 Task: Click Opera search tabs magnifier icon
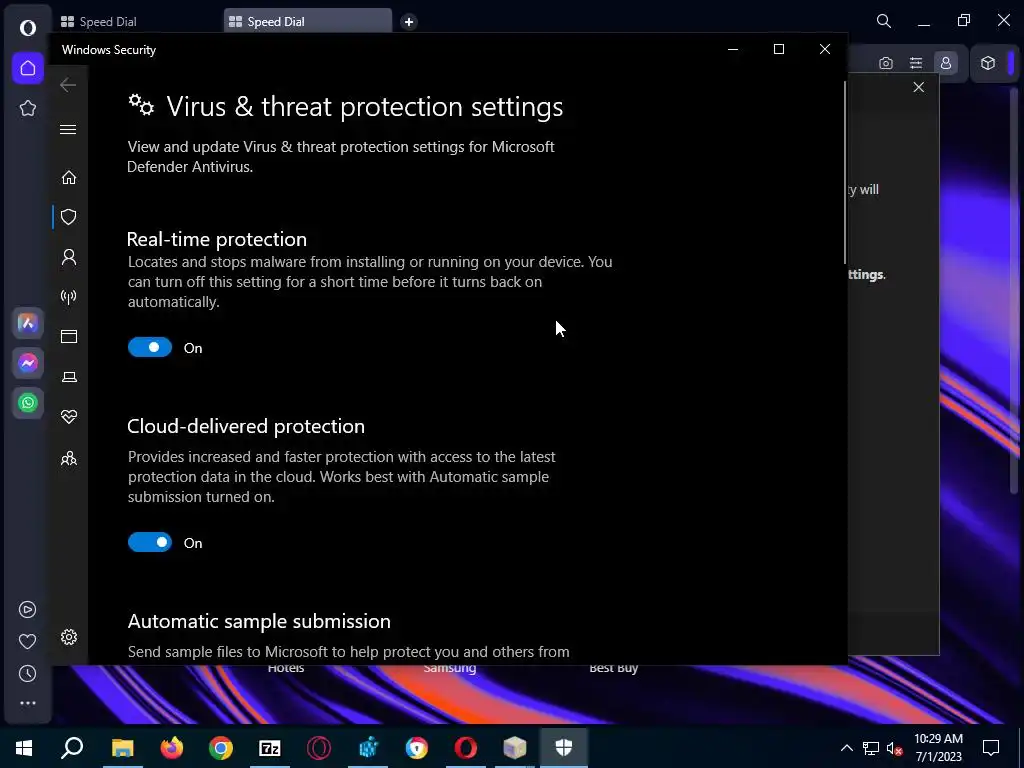tap(884, 21)
